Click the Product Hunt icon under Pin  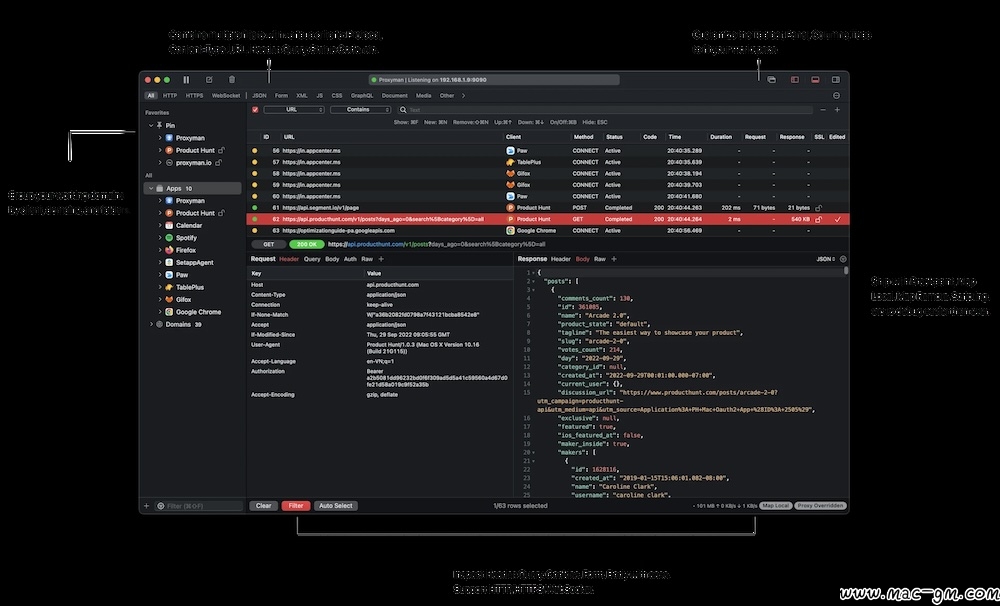coord(169,151)
